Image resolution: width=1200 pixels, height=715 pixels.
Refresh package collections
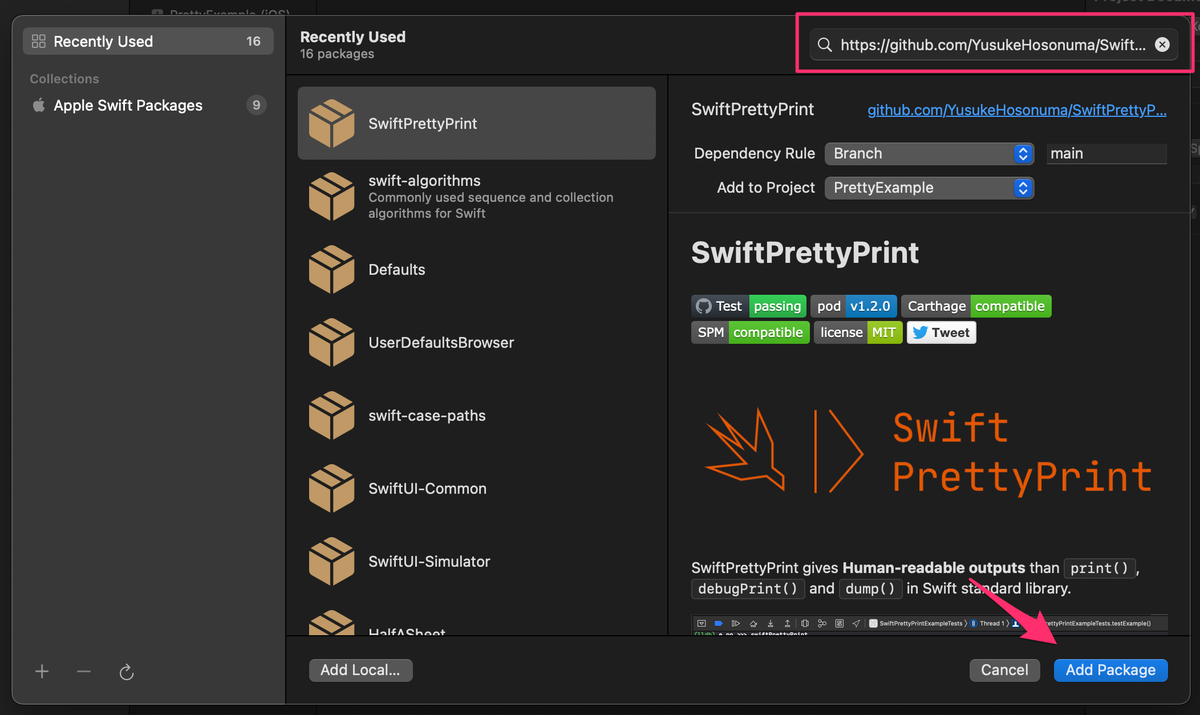tap(127, 672)
